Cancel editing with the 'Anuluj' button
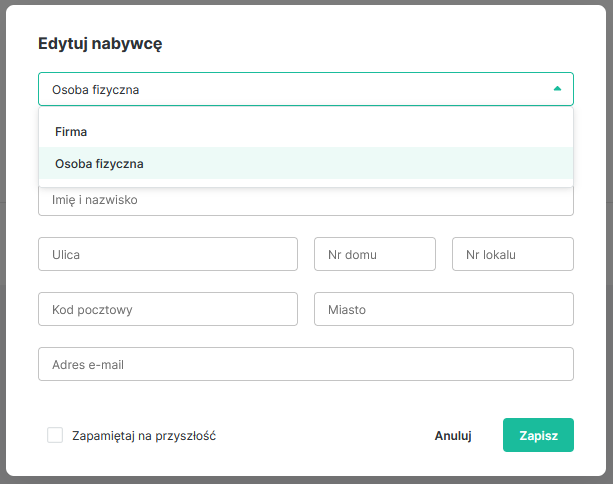Viewport: 613px width, 484px height. coord(453,435)
